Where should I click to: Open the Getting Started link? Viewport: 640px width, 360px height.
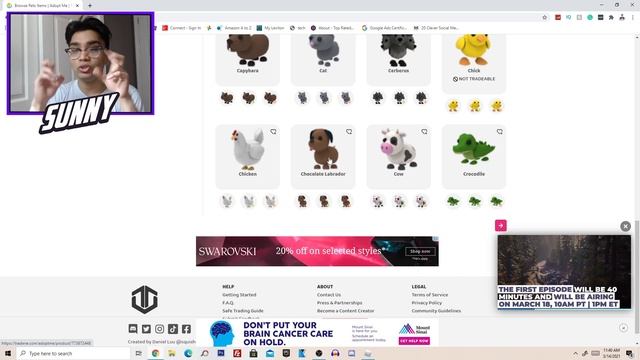(239, 295)
